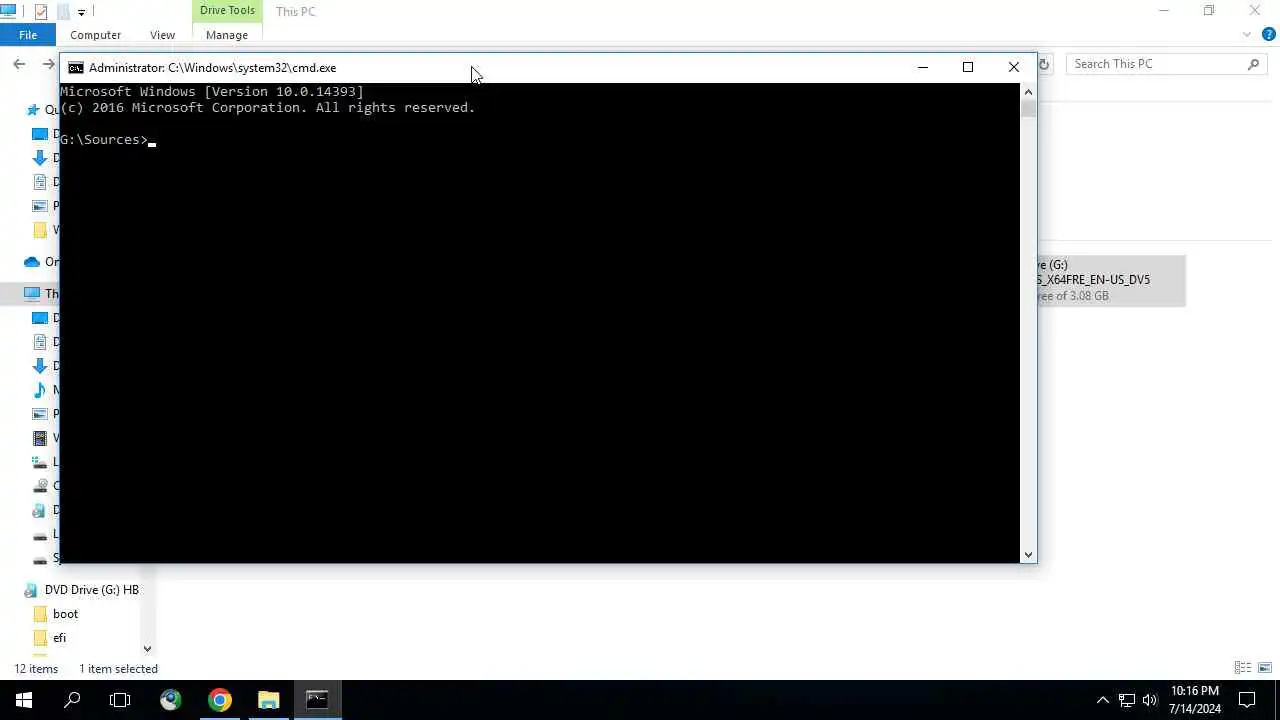Click the taskbar clock showing 10:16 PM
Viewport: 1280px width, 720px height.
[x=1194, y=700]
